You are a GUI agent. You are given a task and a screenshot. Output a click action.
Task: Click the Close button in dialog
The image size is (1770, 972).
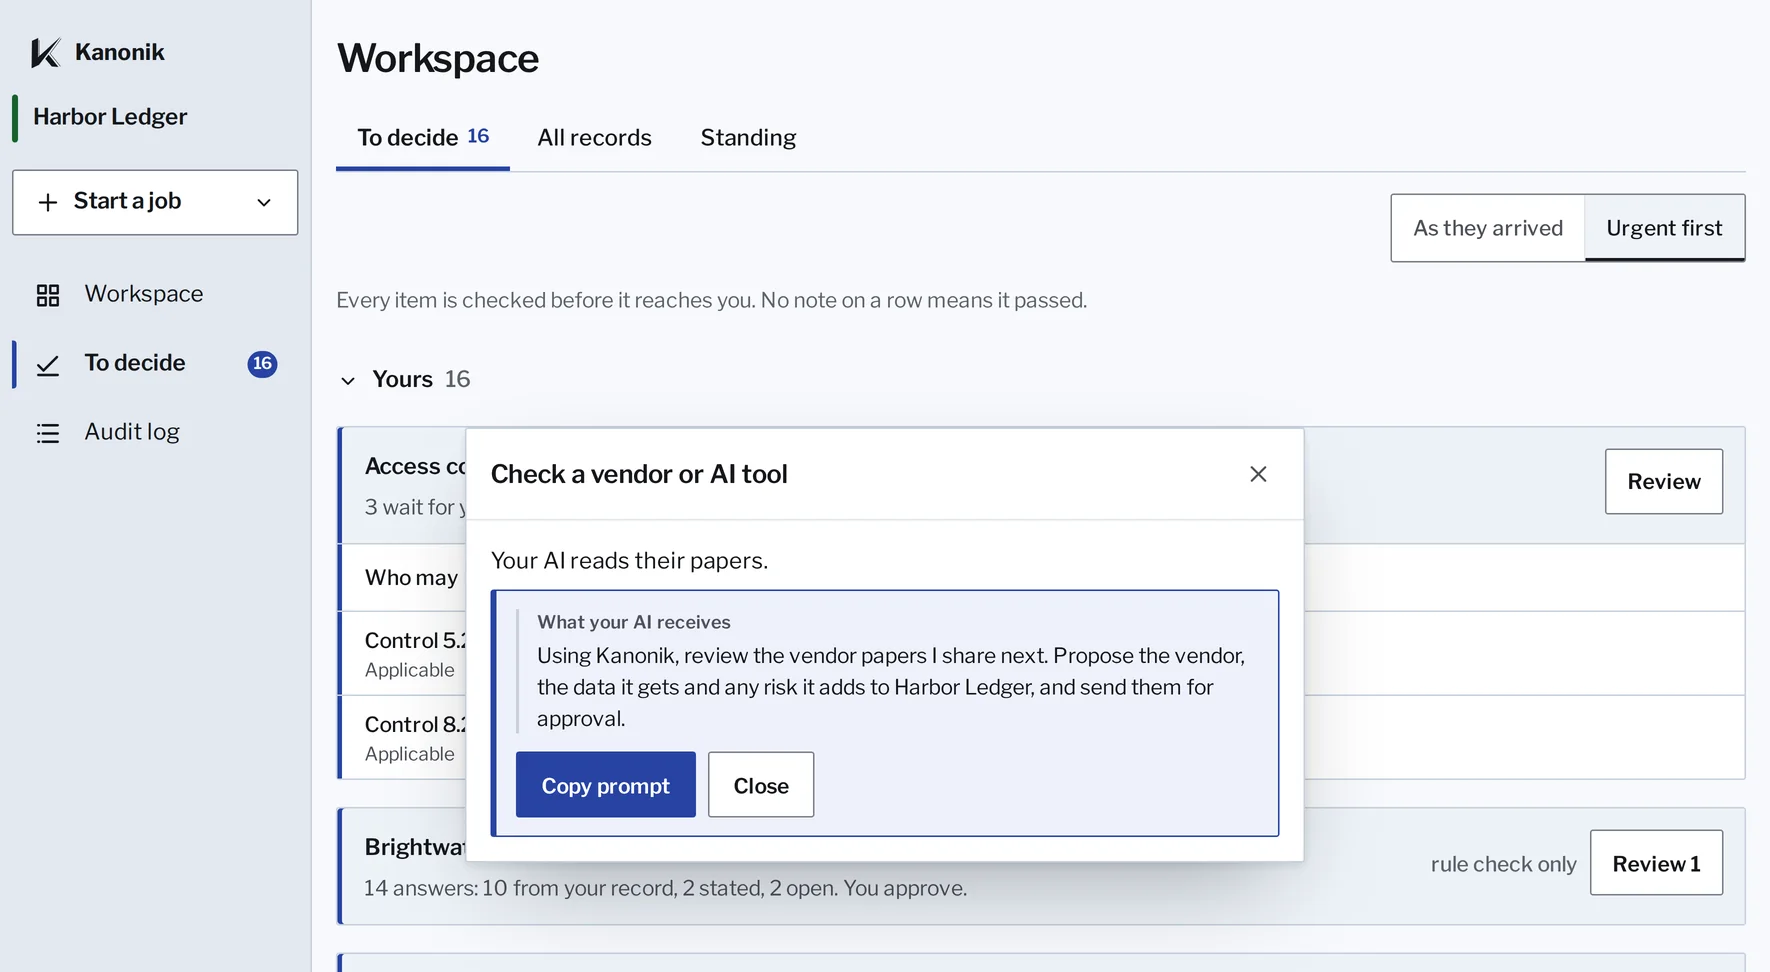[x=760, y=785]
